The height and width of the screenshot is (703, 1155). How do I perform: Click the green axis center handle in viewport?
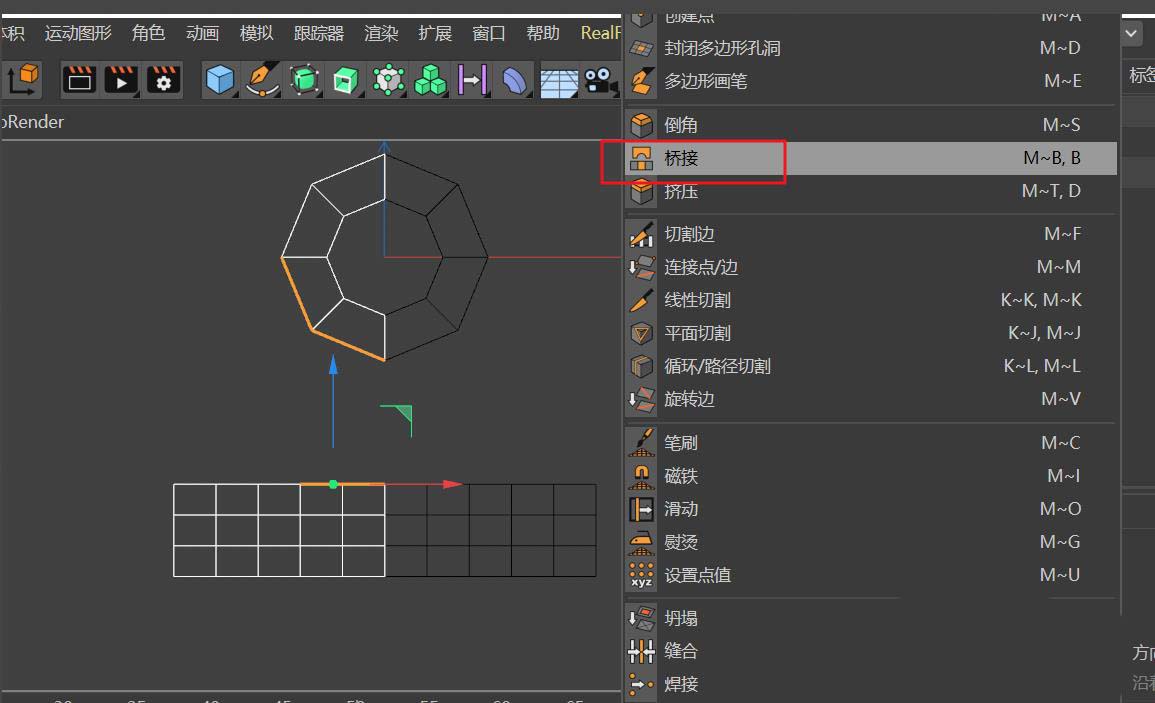333,484
